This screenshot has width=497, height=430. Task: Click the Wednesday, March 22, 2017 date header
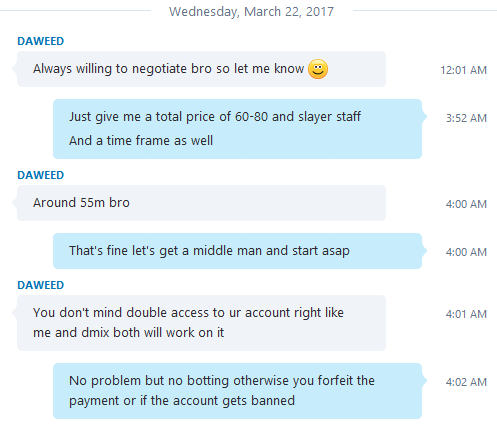click(251, 12)
